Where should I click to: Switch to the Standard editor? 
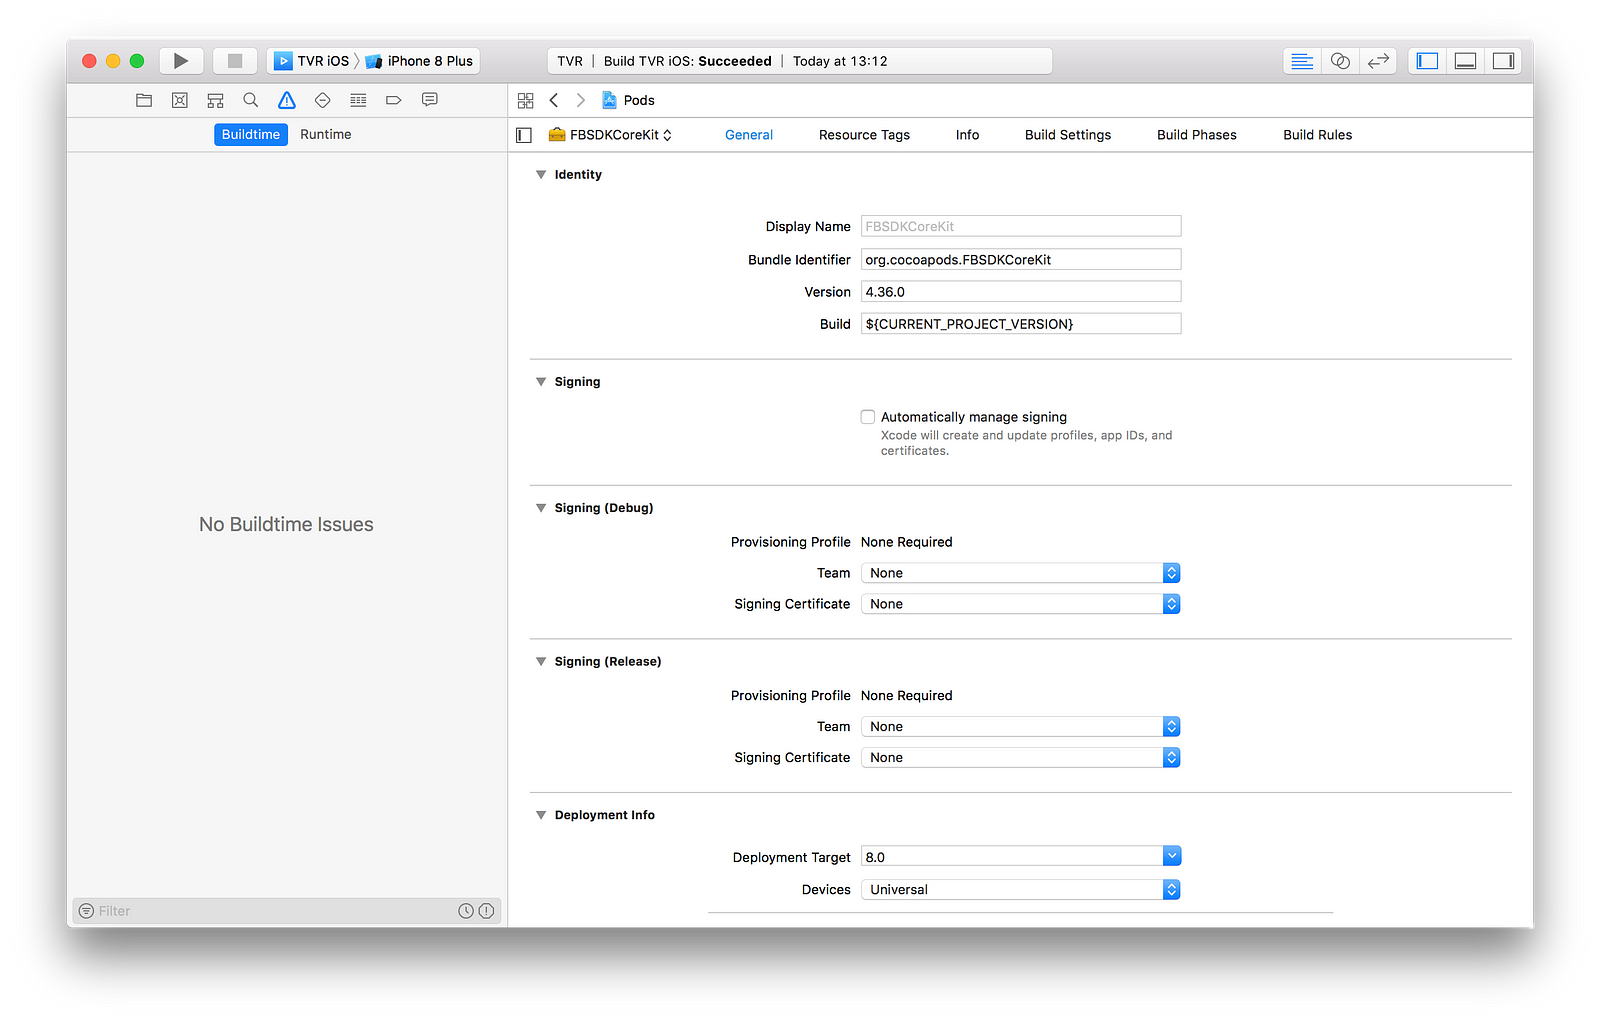[x=1302, y=61]
